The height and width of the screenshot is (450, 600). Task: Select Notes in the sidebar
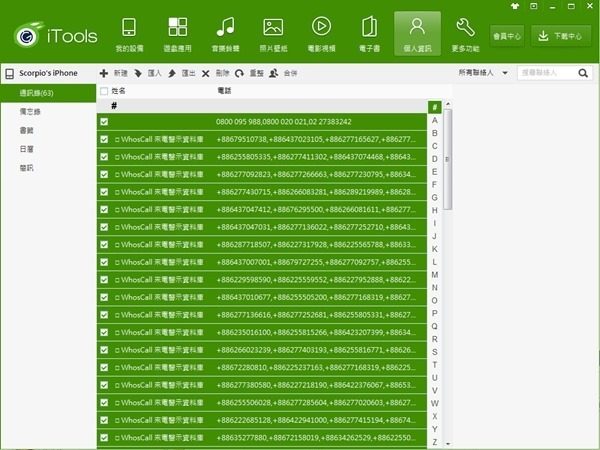48,112
